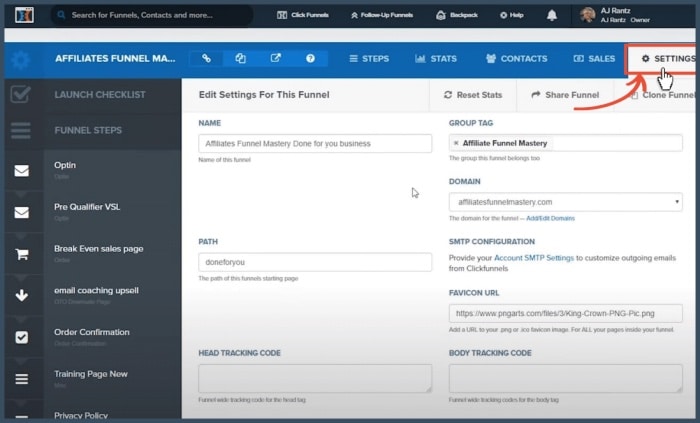This screenshot has width=700, height=423.
Task: Click the email coaching upsell arrow icon
Action: (21, 295)
